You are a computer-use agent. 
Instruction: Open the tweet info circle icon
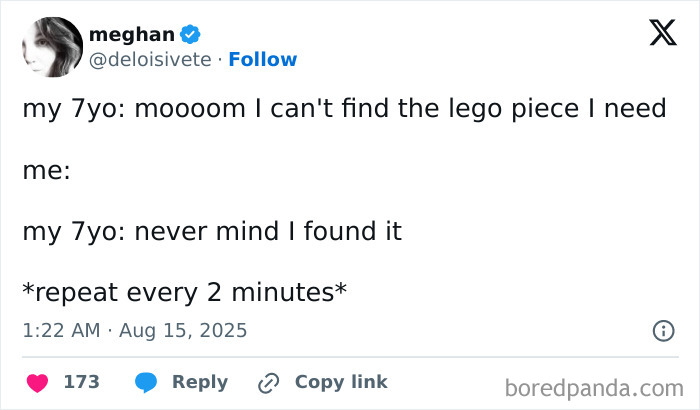click(662, 330)
